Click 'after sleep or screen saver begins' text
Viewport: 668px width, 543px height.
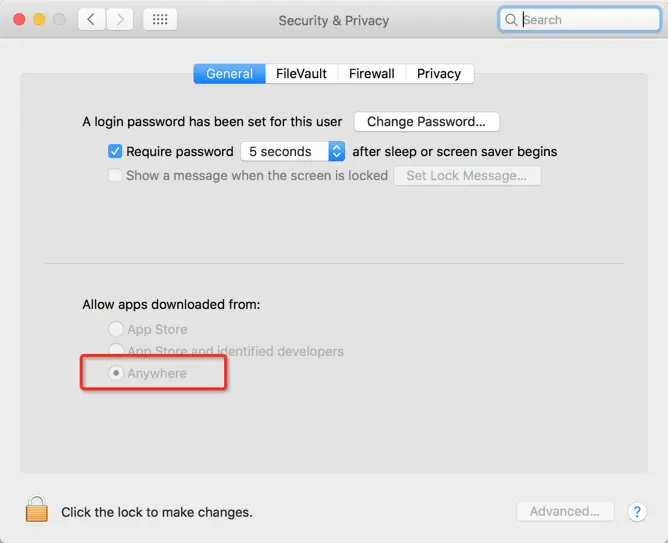(x=455, y=152)
